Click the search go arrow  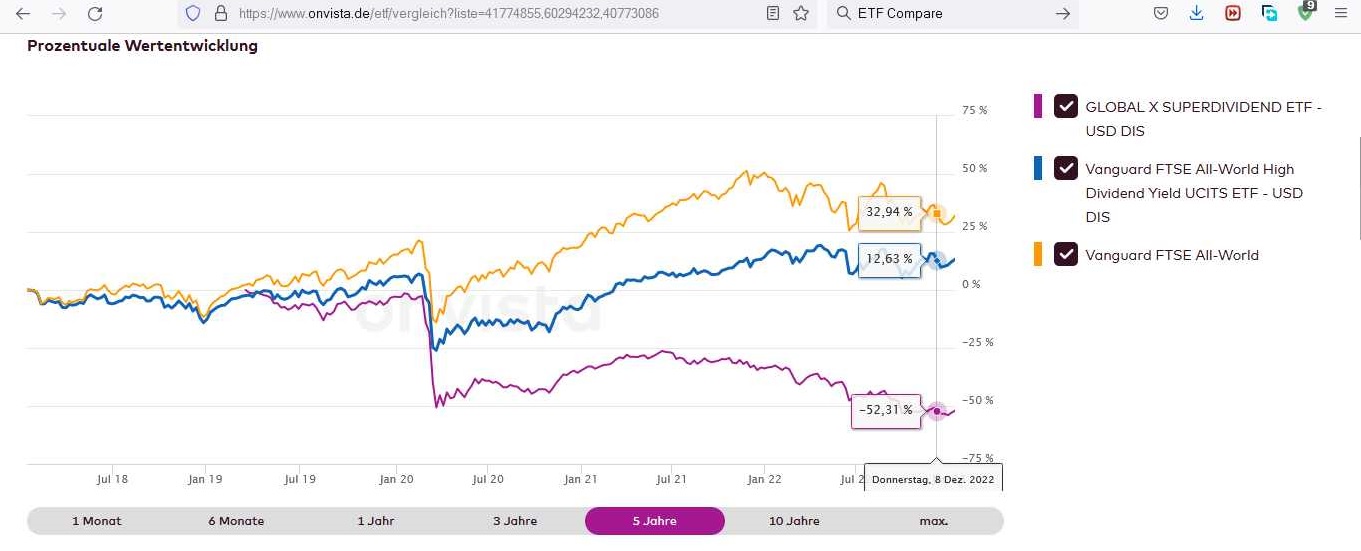[1063, 14]
